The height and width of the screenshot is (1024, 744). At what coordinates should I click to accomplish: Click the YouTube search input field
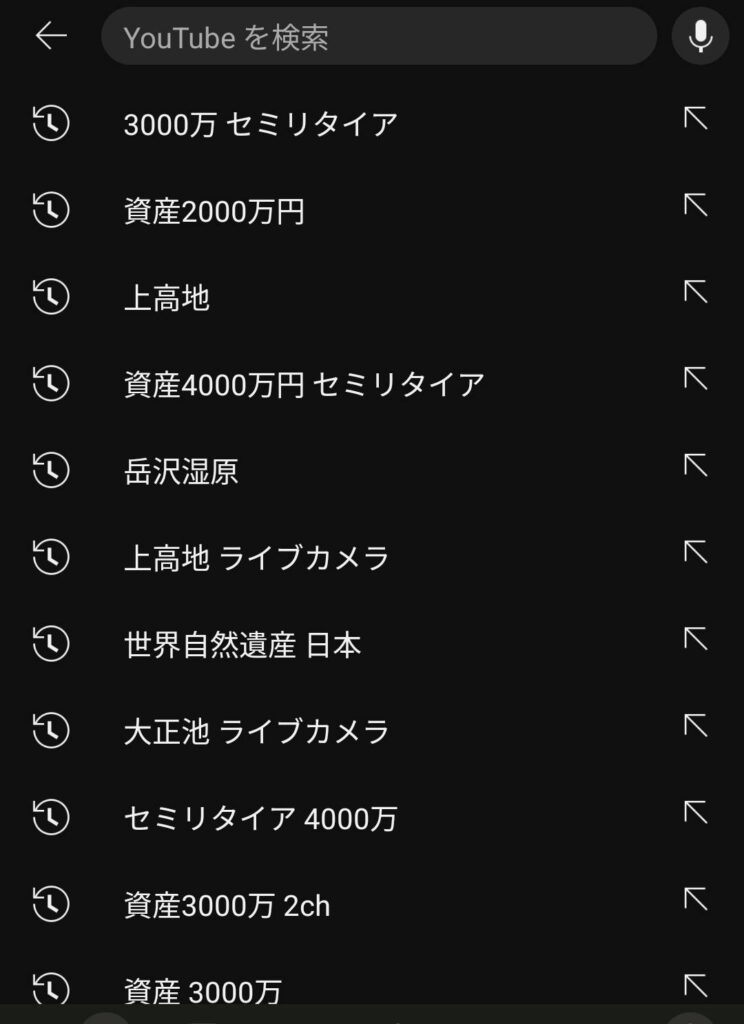[x=378, y=37]
